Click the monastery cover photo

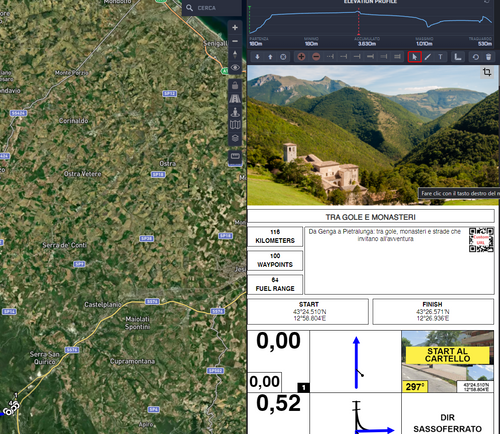tap(373, 135)
